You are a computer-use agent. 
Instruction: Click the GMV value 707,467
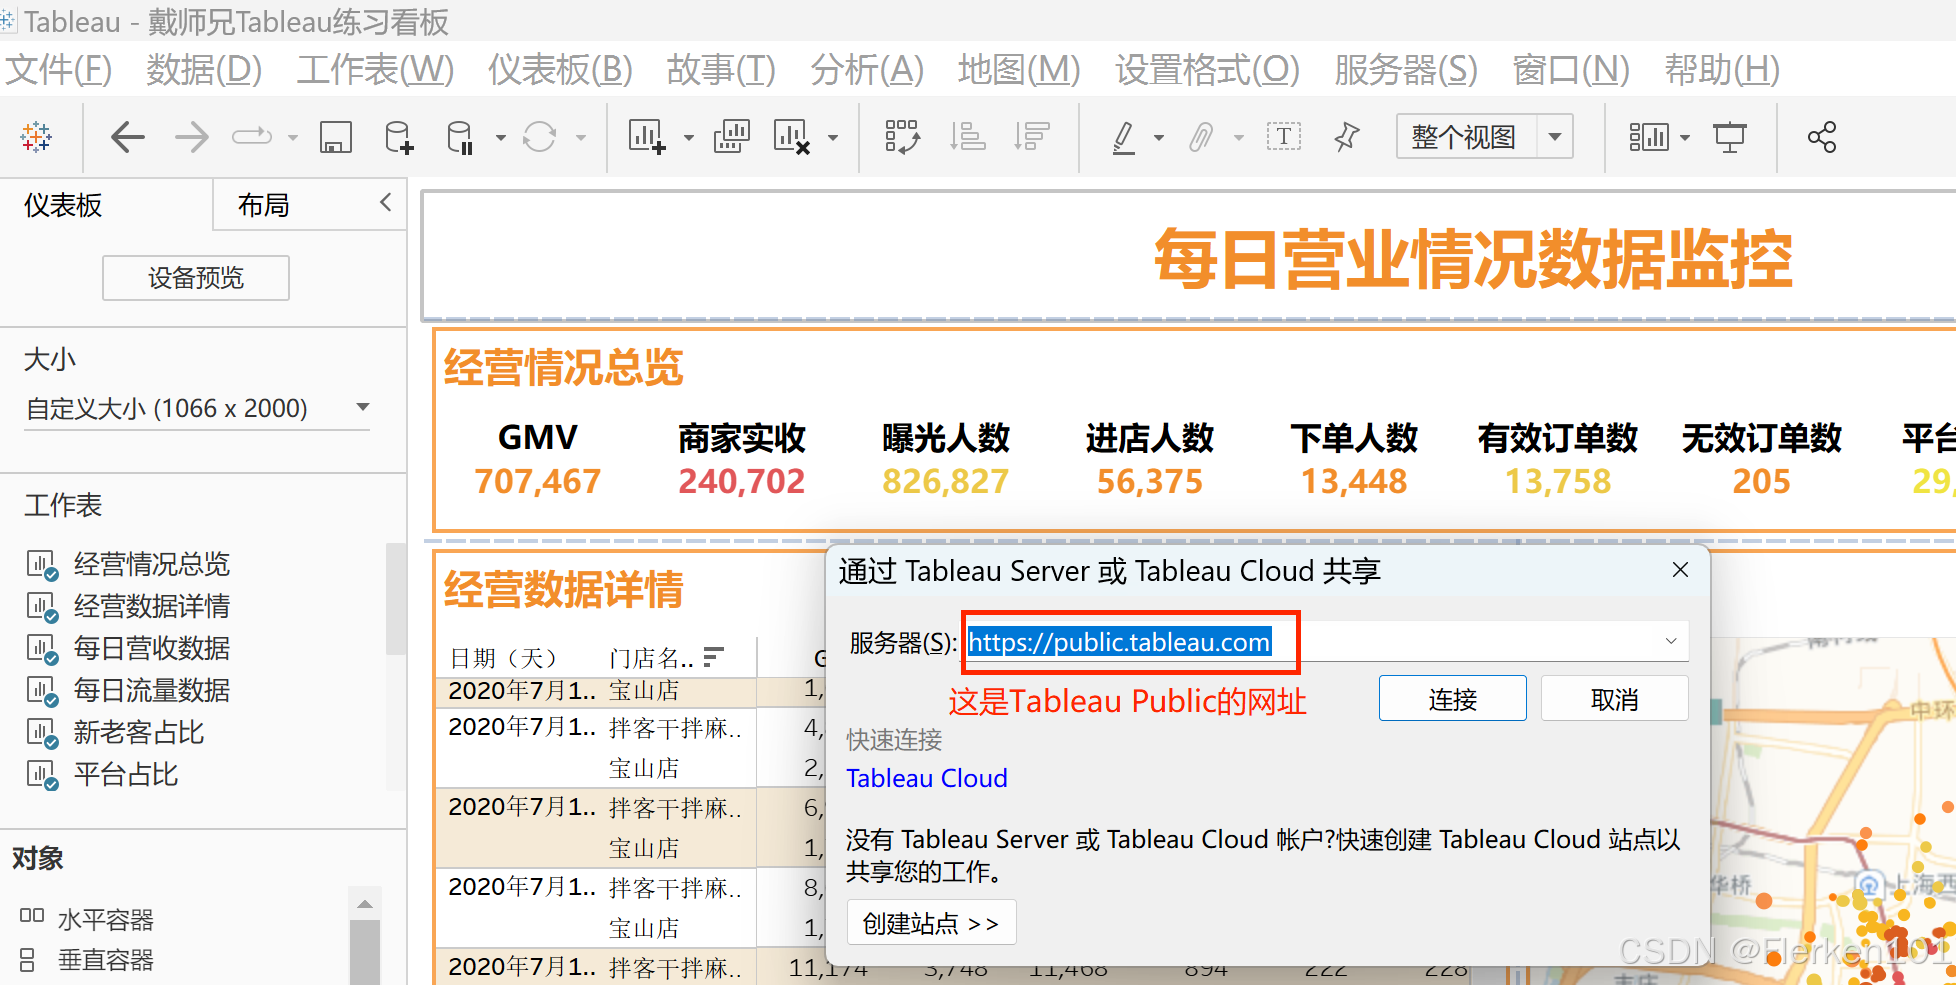coord(537,482)
